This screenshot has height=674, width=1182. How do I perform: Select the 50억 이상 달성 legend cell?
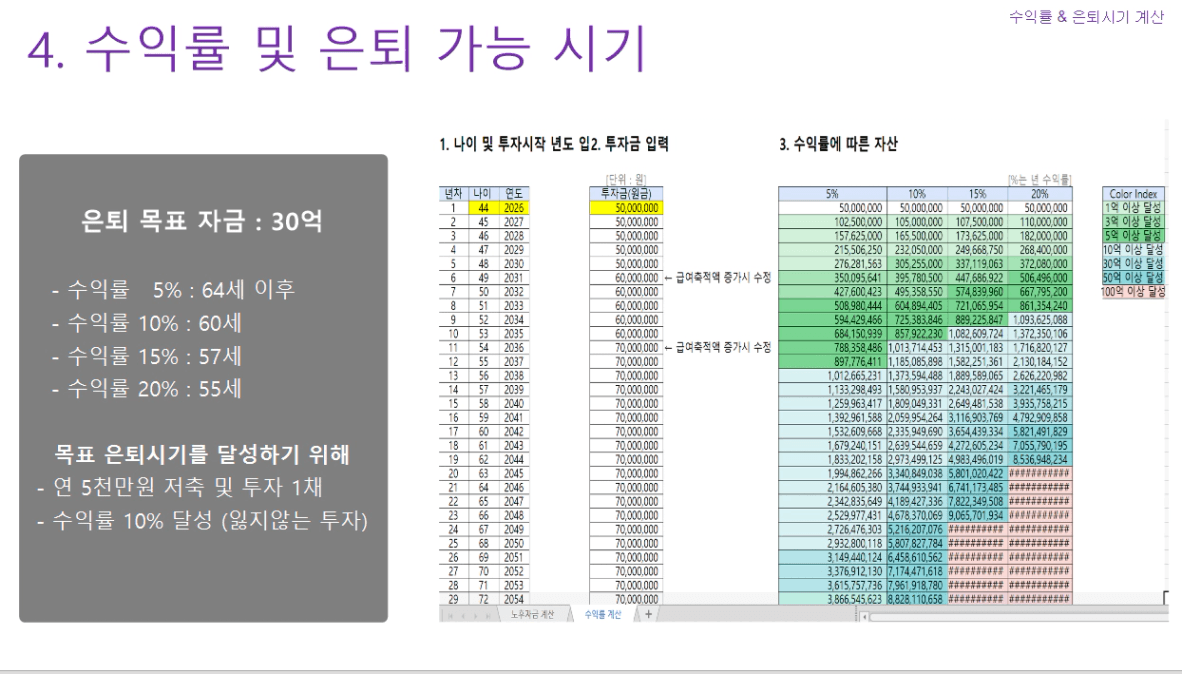pos(1133,277)
